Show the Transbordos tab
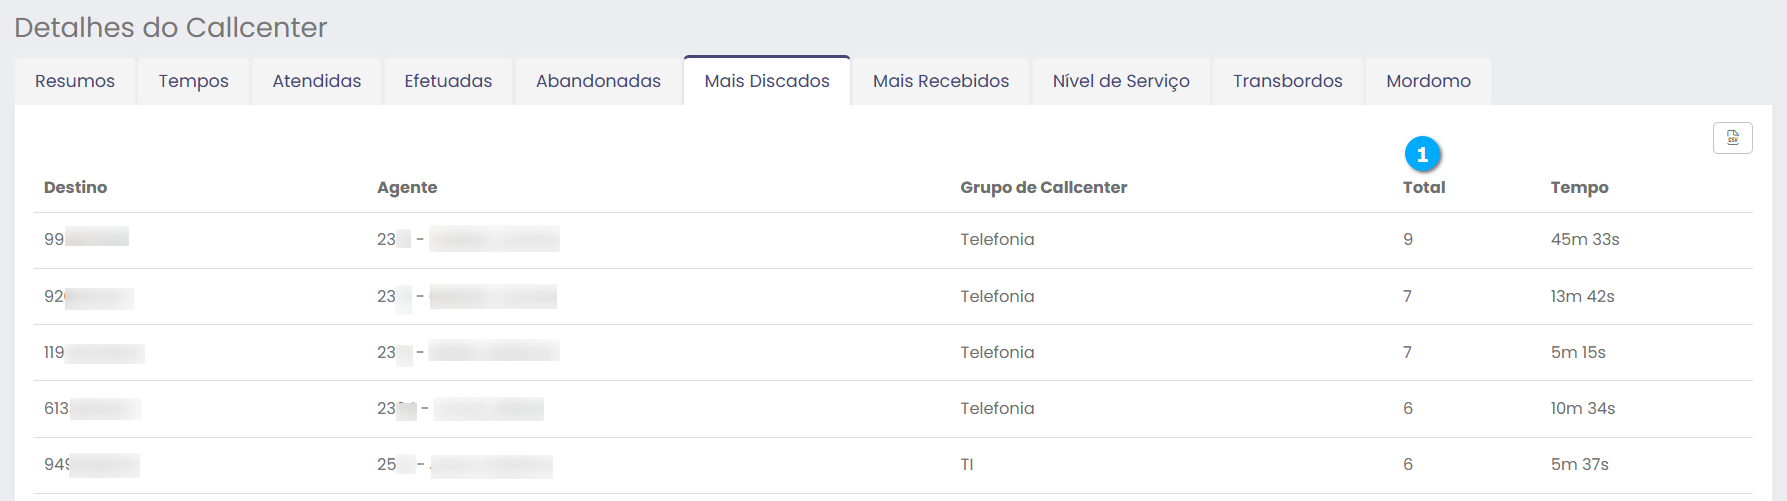The image size is (1787, 501). 1287,81
